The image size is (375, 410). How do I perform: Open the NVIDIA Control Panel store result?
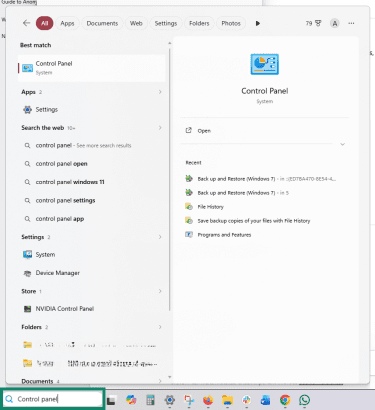91,309
